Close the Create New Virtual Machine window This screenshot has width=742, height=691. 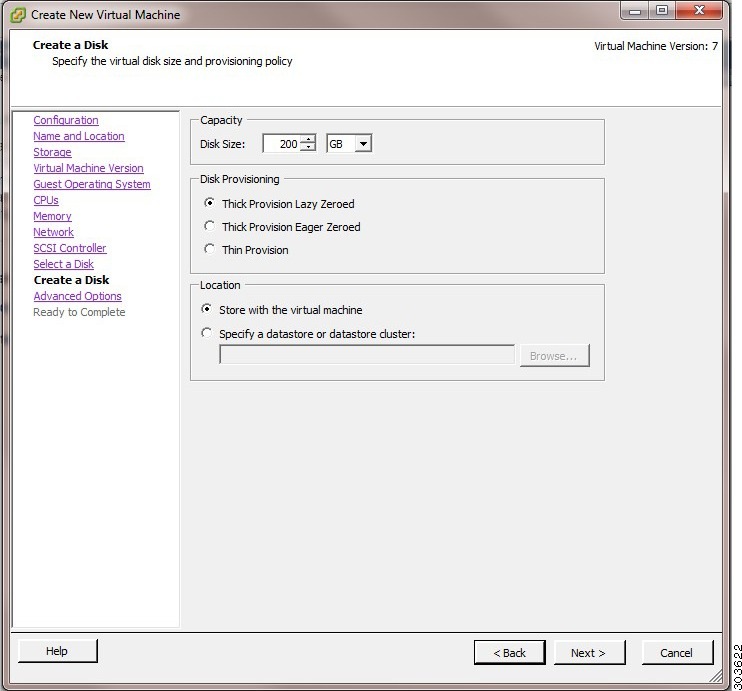click(699, 10)
